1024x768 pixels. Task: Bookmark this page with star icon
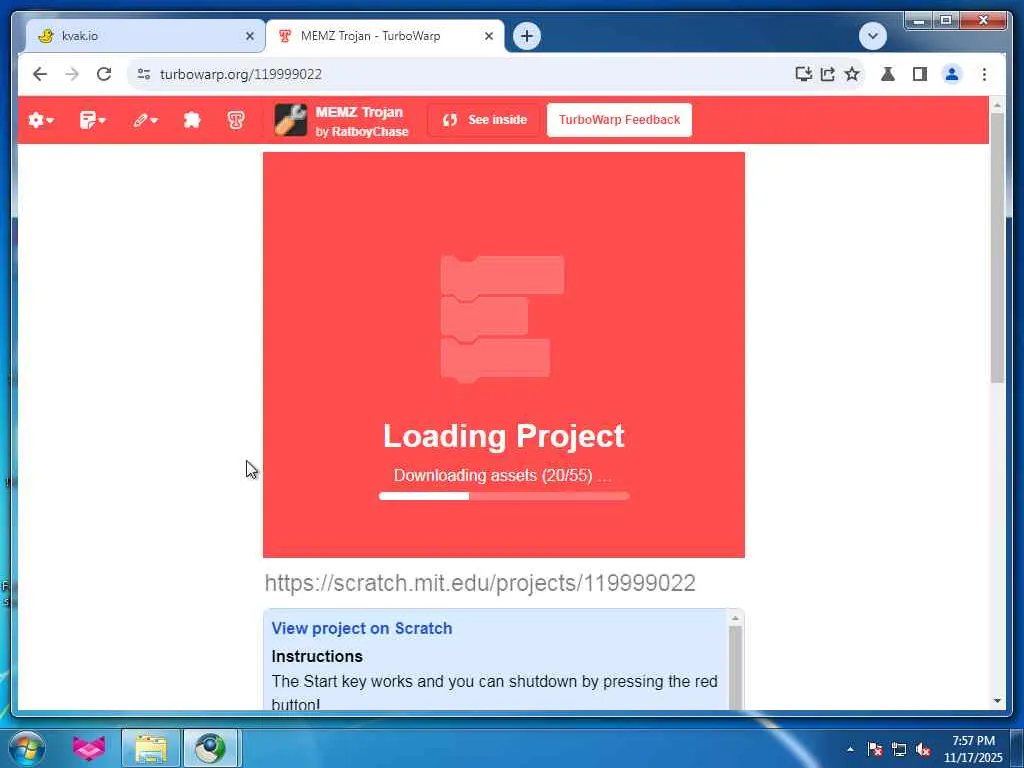coord(852,74)
